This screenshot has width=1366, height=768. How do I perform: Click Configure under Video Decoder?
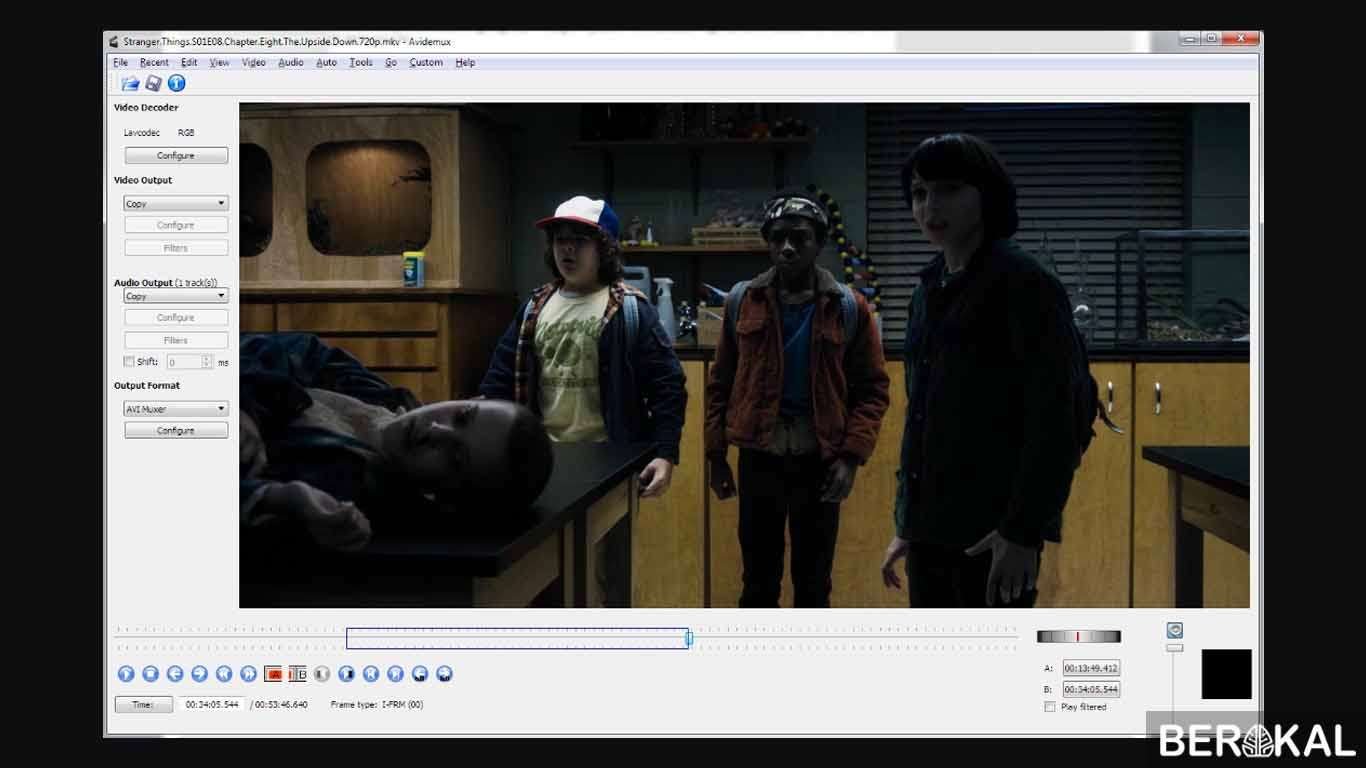click(x=176, y=156)
